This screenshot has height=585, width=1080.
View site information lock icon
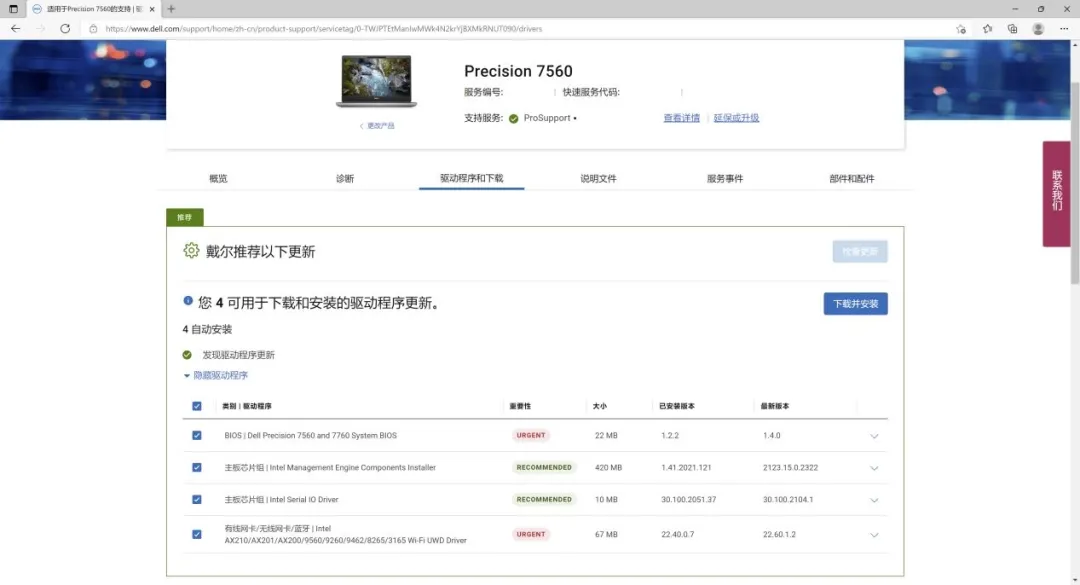tap(93, 29)
